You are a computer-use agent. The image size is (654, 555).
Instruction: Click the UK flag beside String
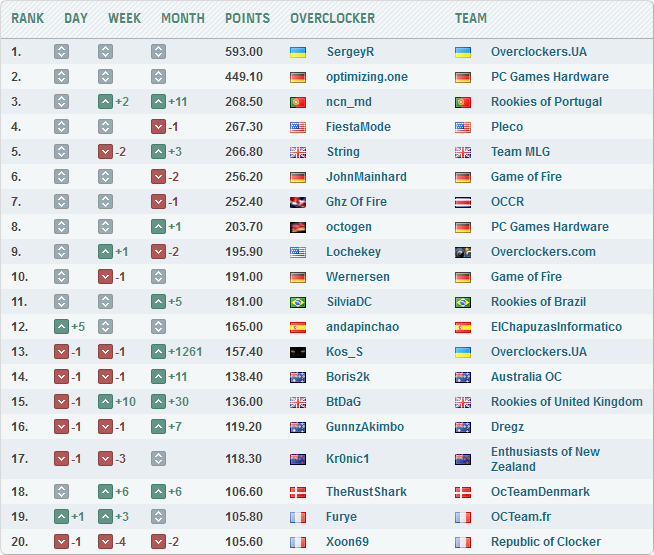tap(298, 152)
